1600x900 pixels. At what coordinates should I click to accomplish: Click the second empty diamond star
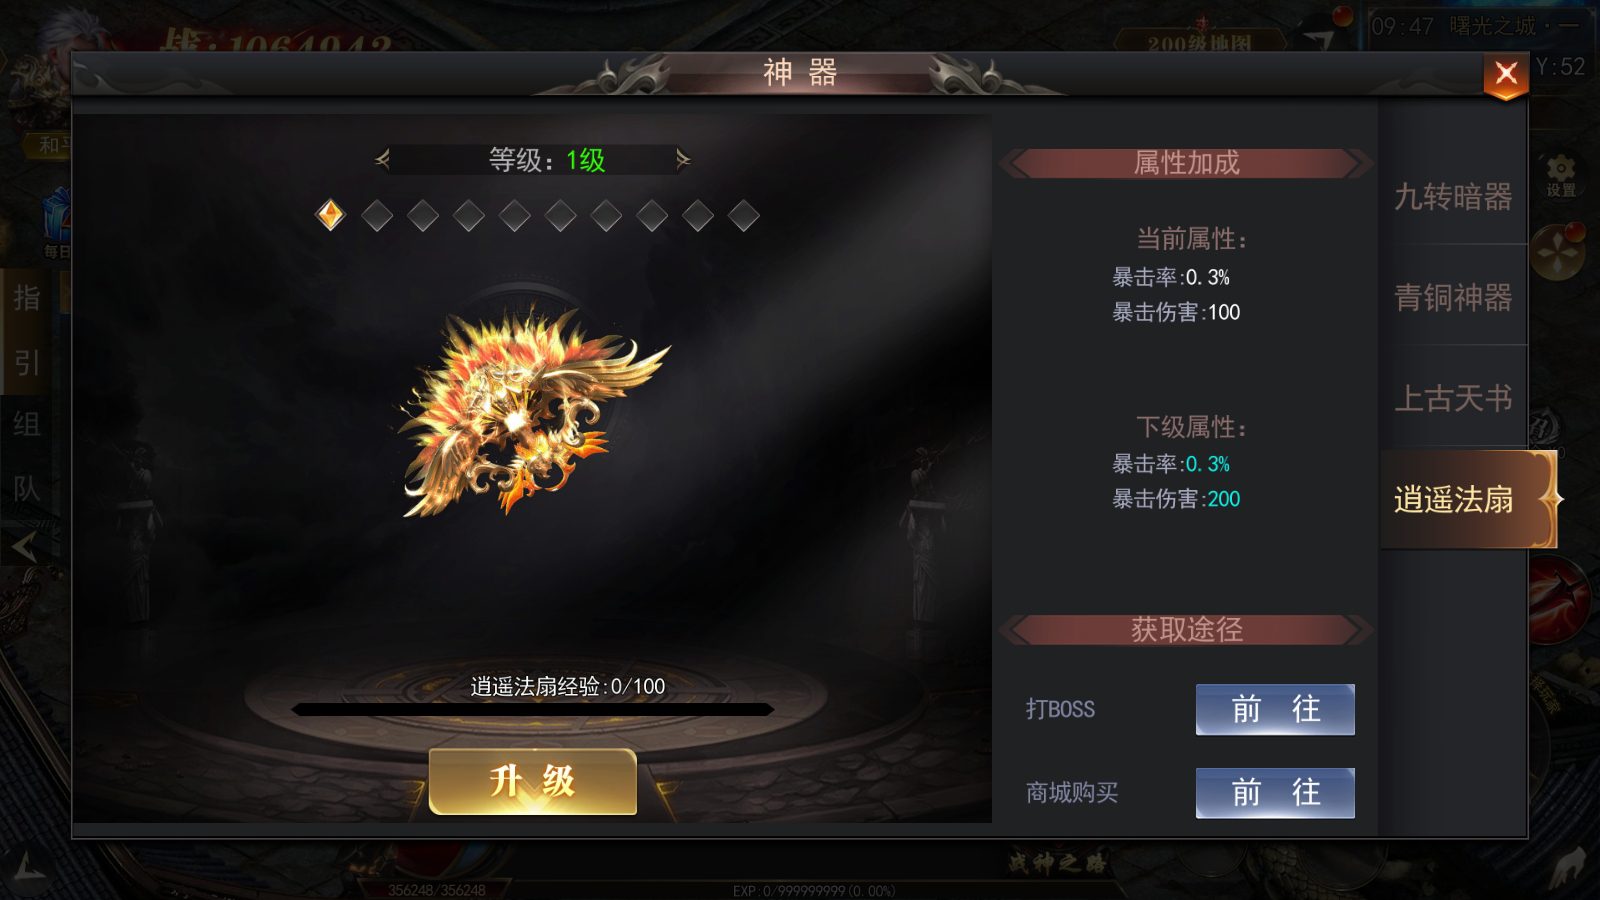(423, 215)
